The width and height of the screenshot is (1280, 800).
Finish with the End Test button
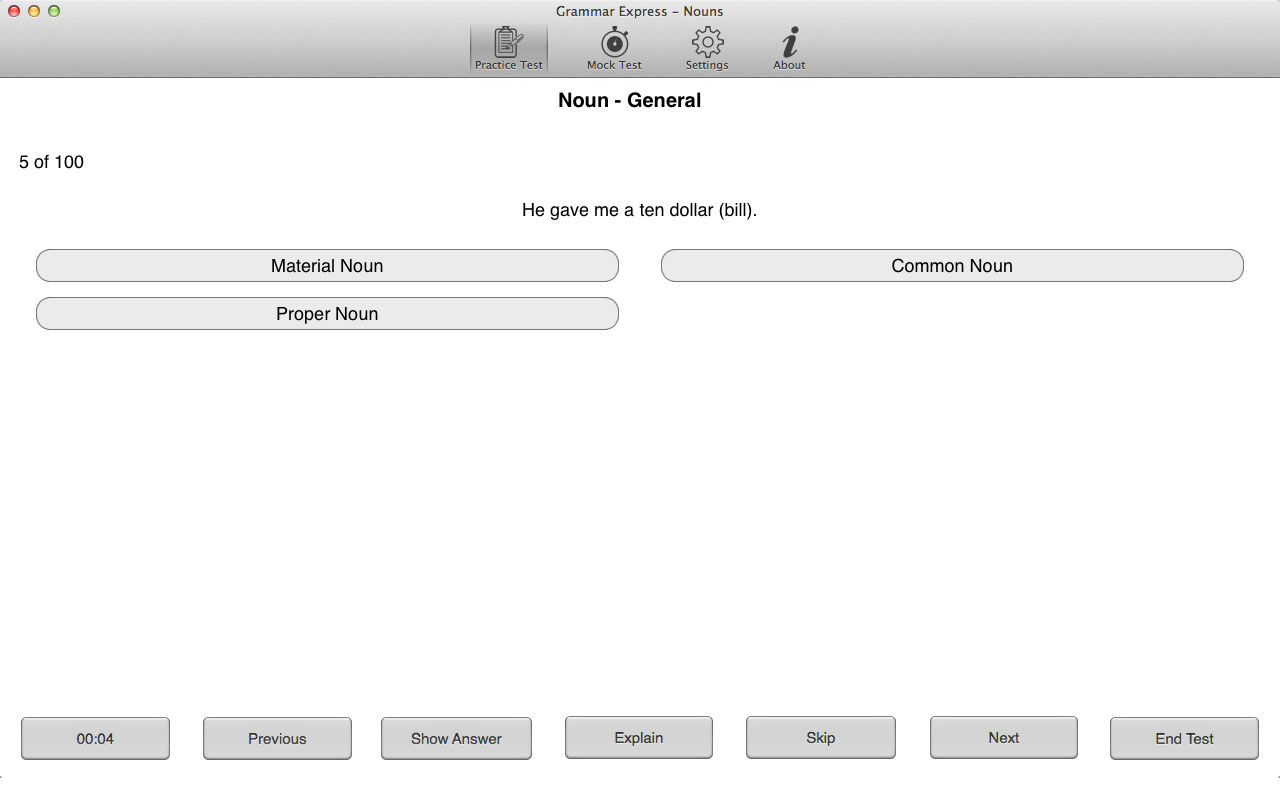point(1184,739)
